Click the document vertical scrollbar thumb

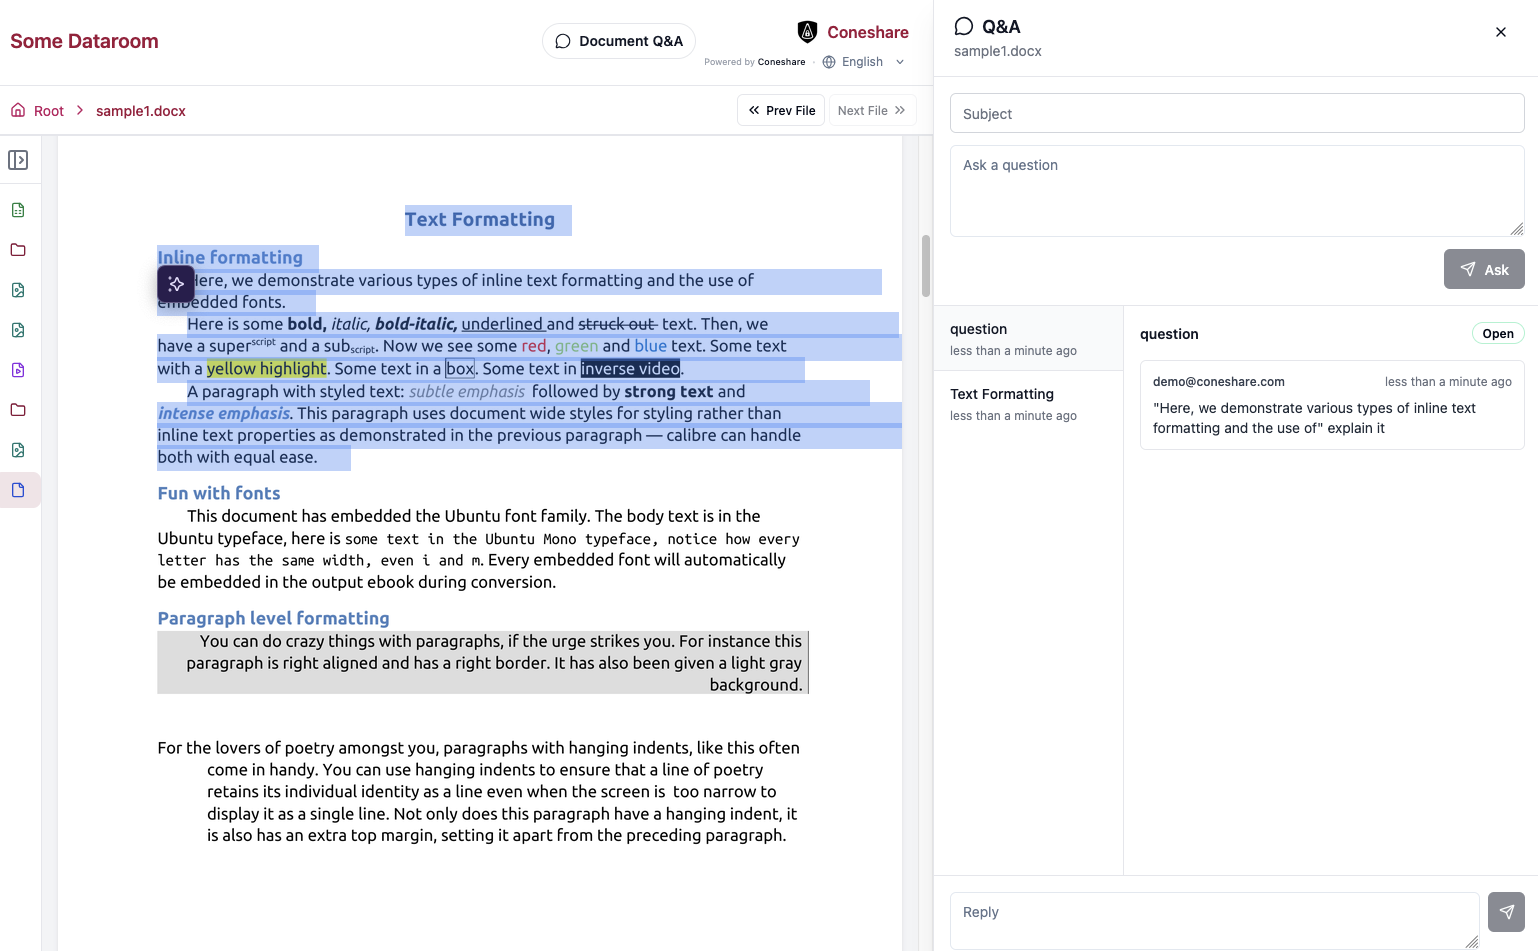(x=926, y=266)
